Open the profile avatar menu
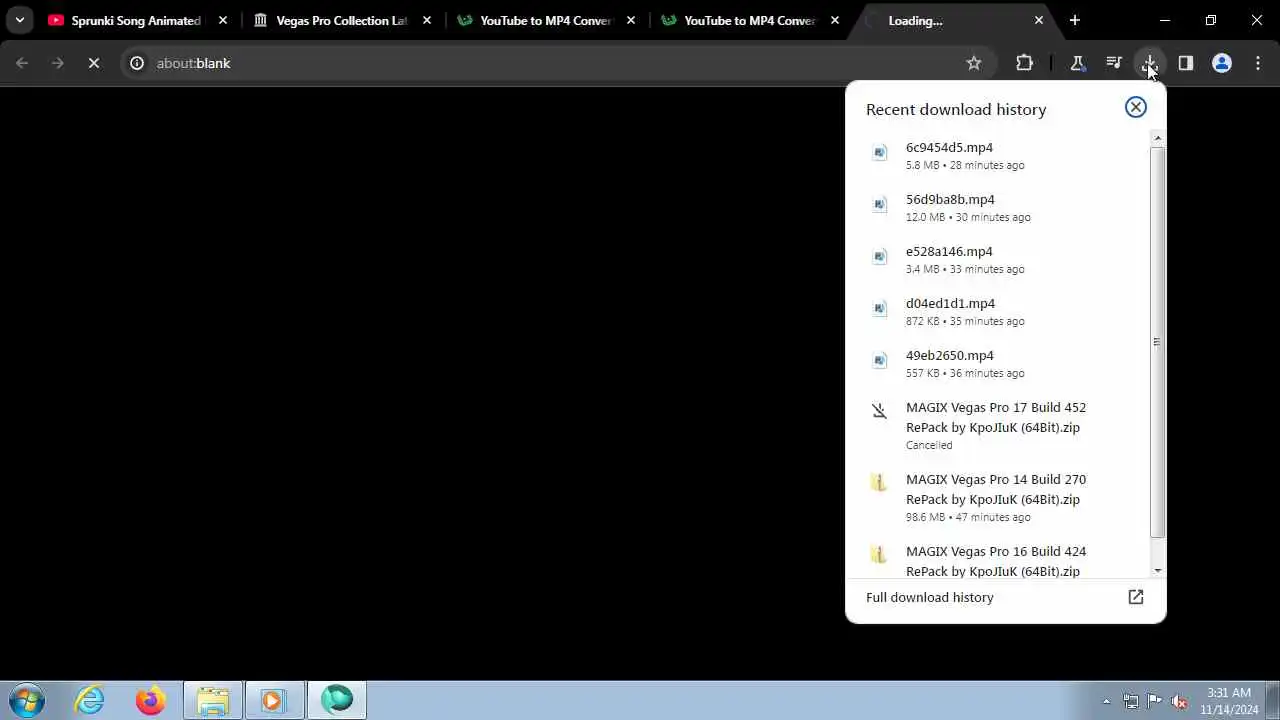This screenshot has height=720, width=1280. 1222,63
